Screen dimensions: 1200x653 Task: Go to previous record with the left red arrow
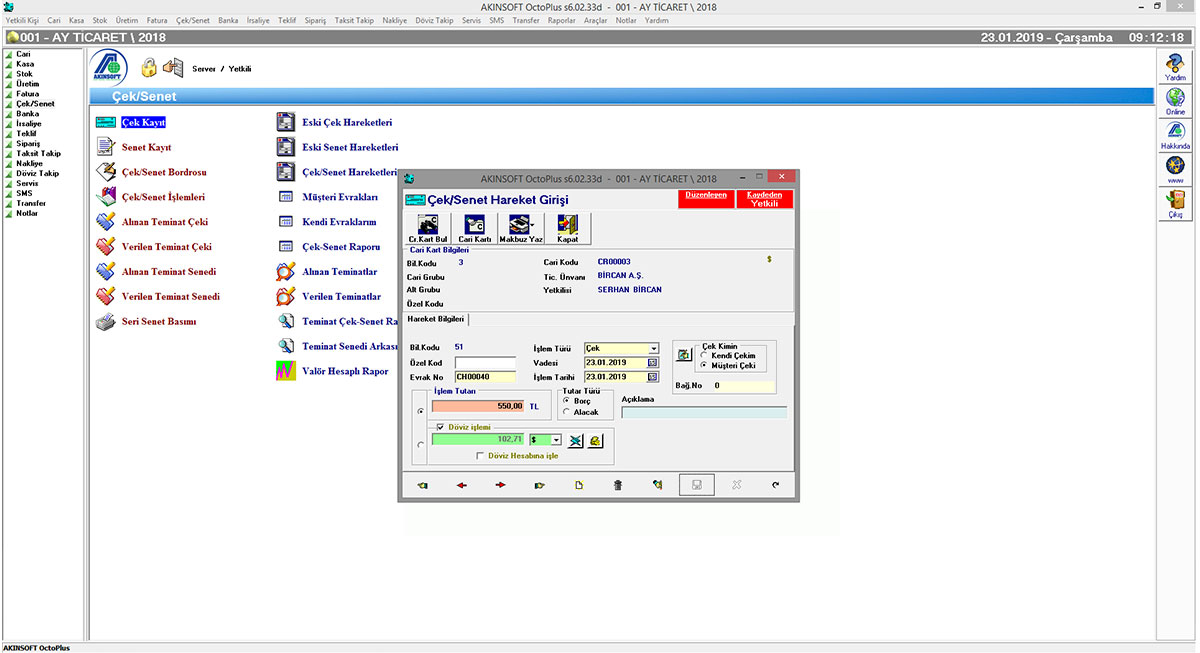pyautogui.click(x=462, y=485)
